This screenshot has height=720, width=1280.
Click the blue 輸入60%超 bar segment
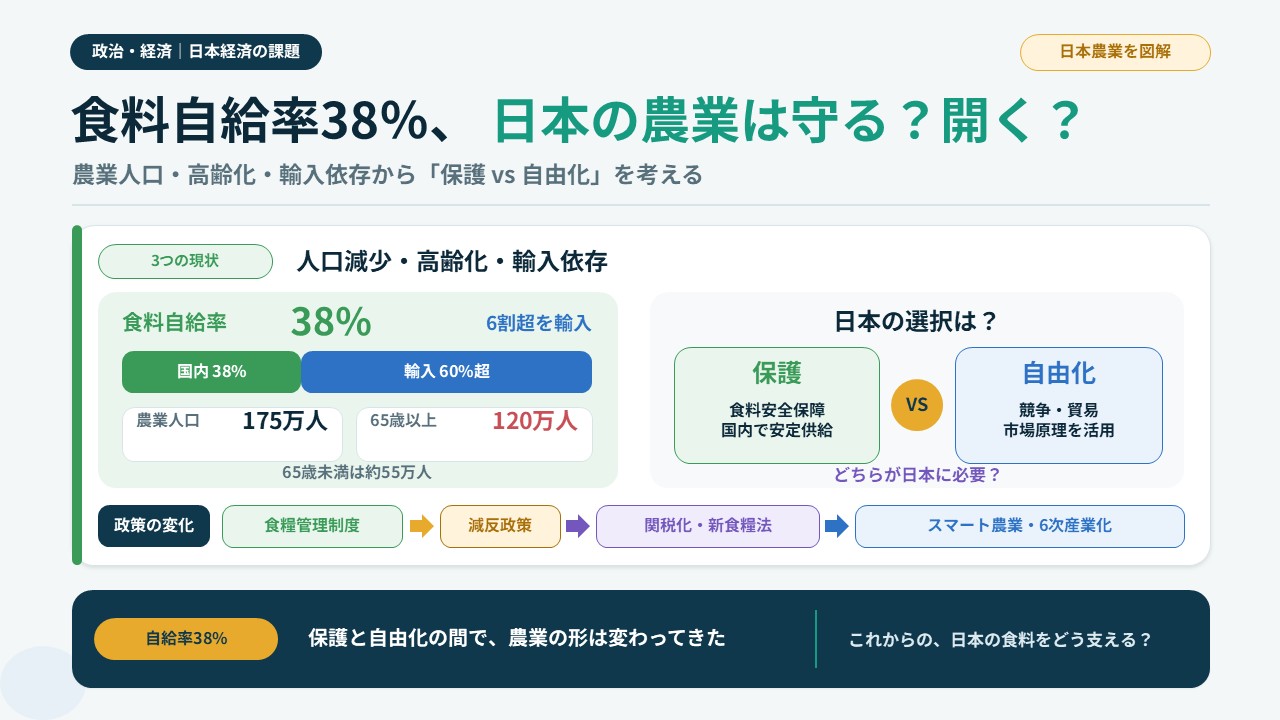[446, 372]
